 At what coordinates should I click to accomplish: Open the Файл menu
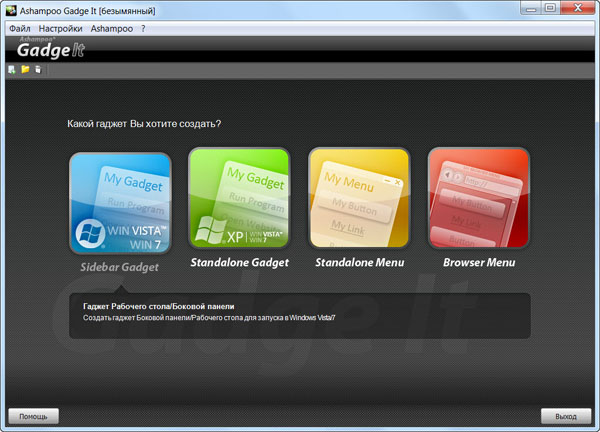(20, 29)
